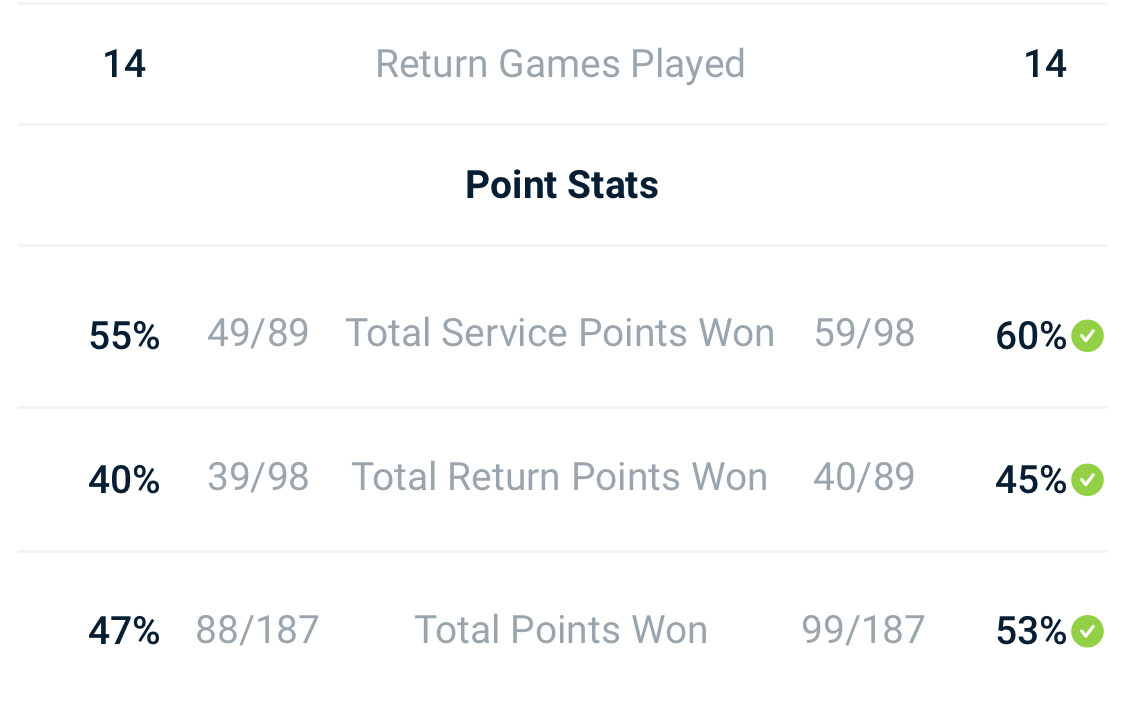Tap the Total Points Won label
This screenshot has height=704, width=1125.
tap(561, 630)
